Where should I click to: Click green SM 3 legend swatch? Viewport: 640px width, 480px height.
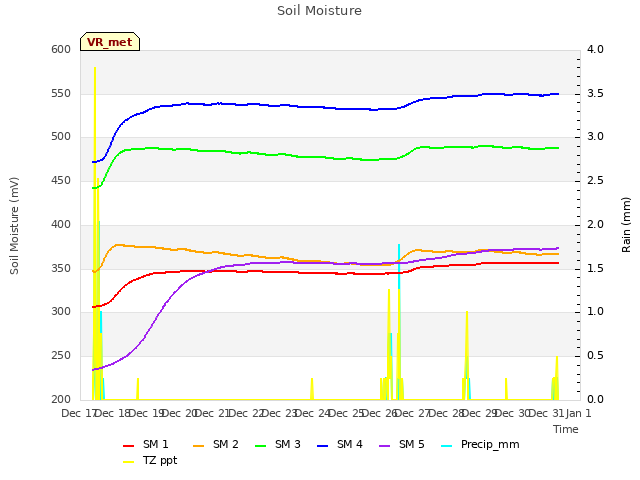tap(260, 446)
